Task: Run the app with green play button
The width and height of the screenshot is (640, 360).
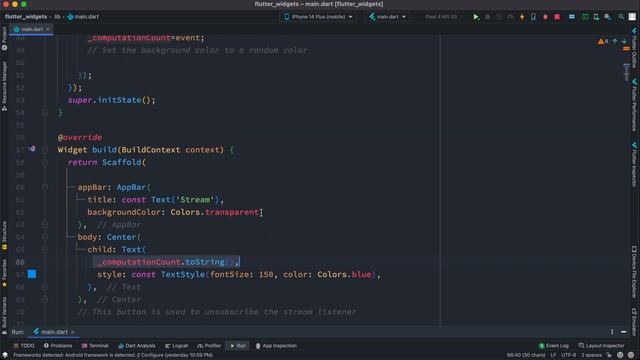Action: pyautogui.click(x=476, y=17)
